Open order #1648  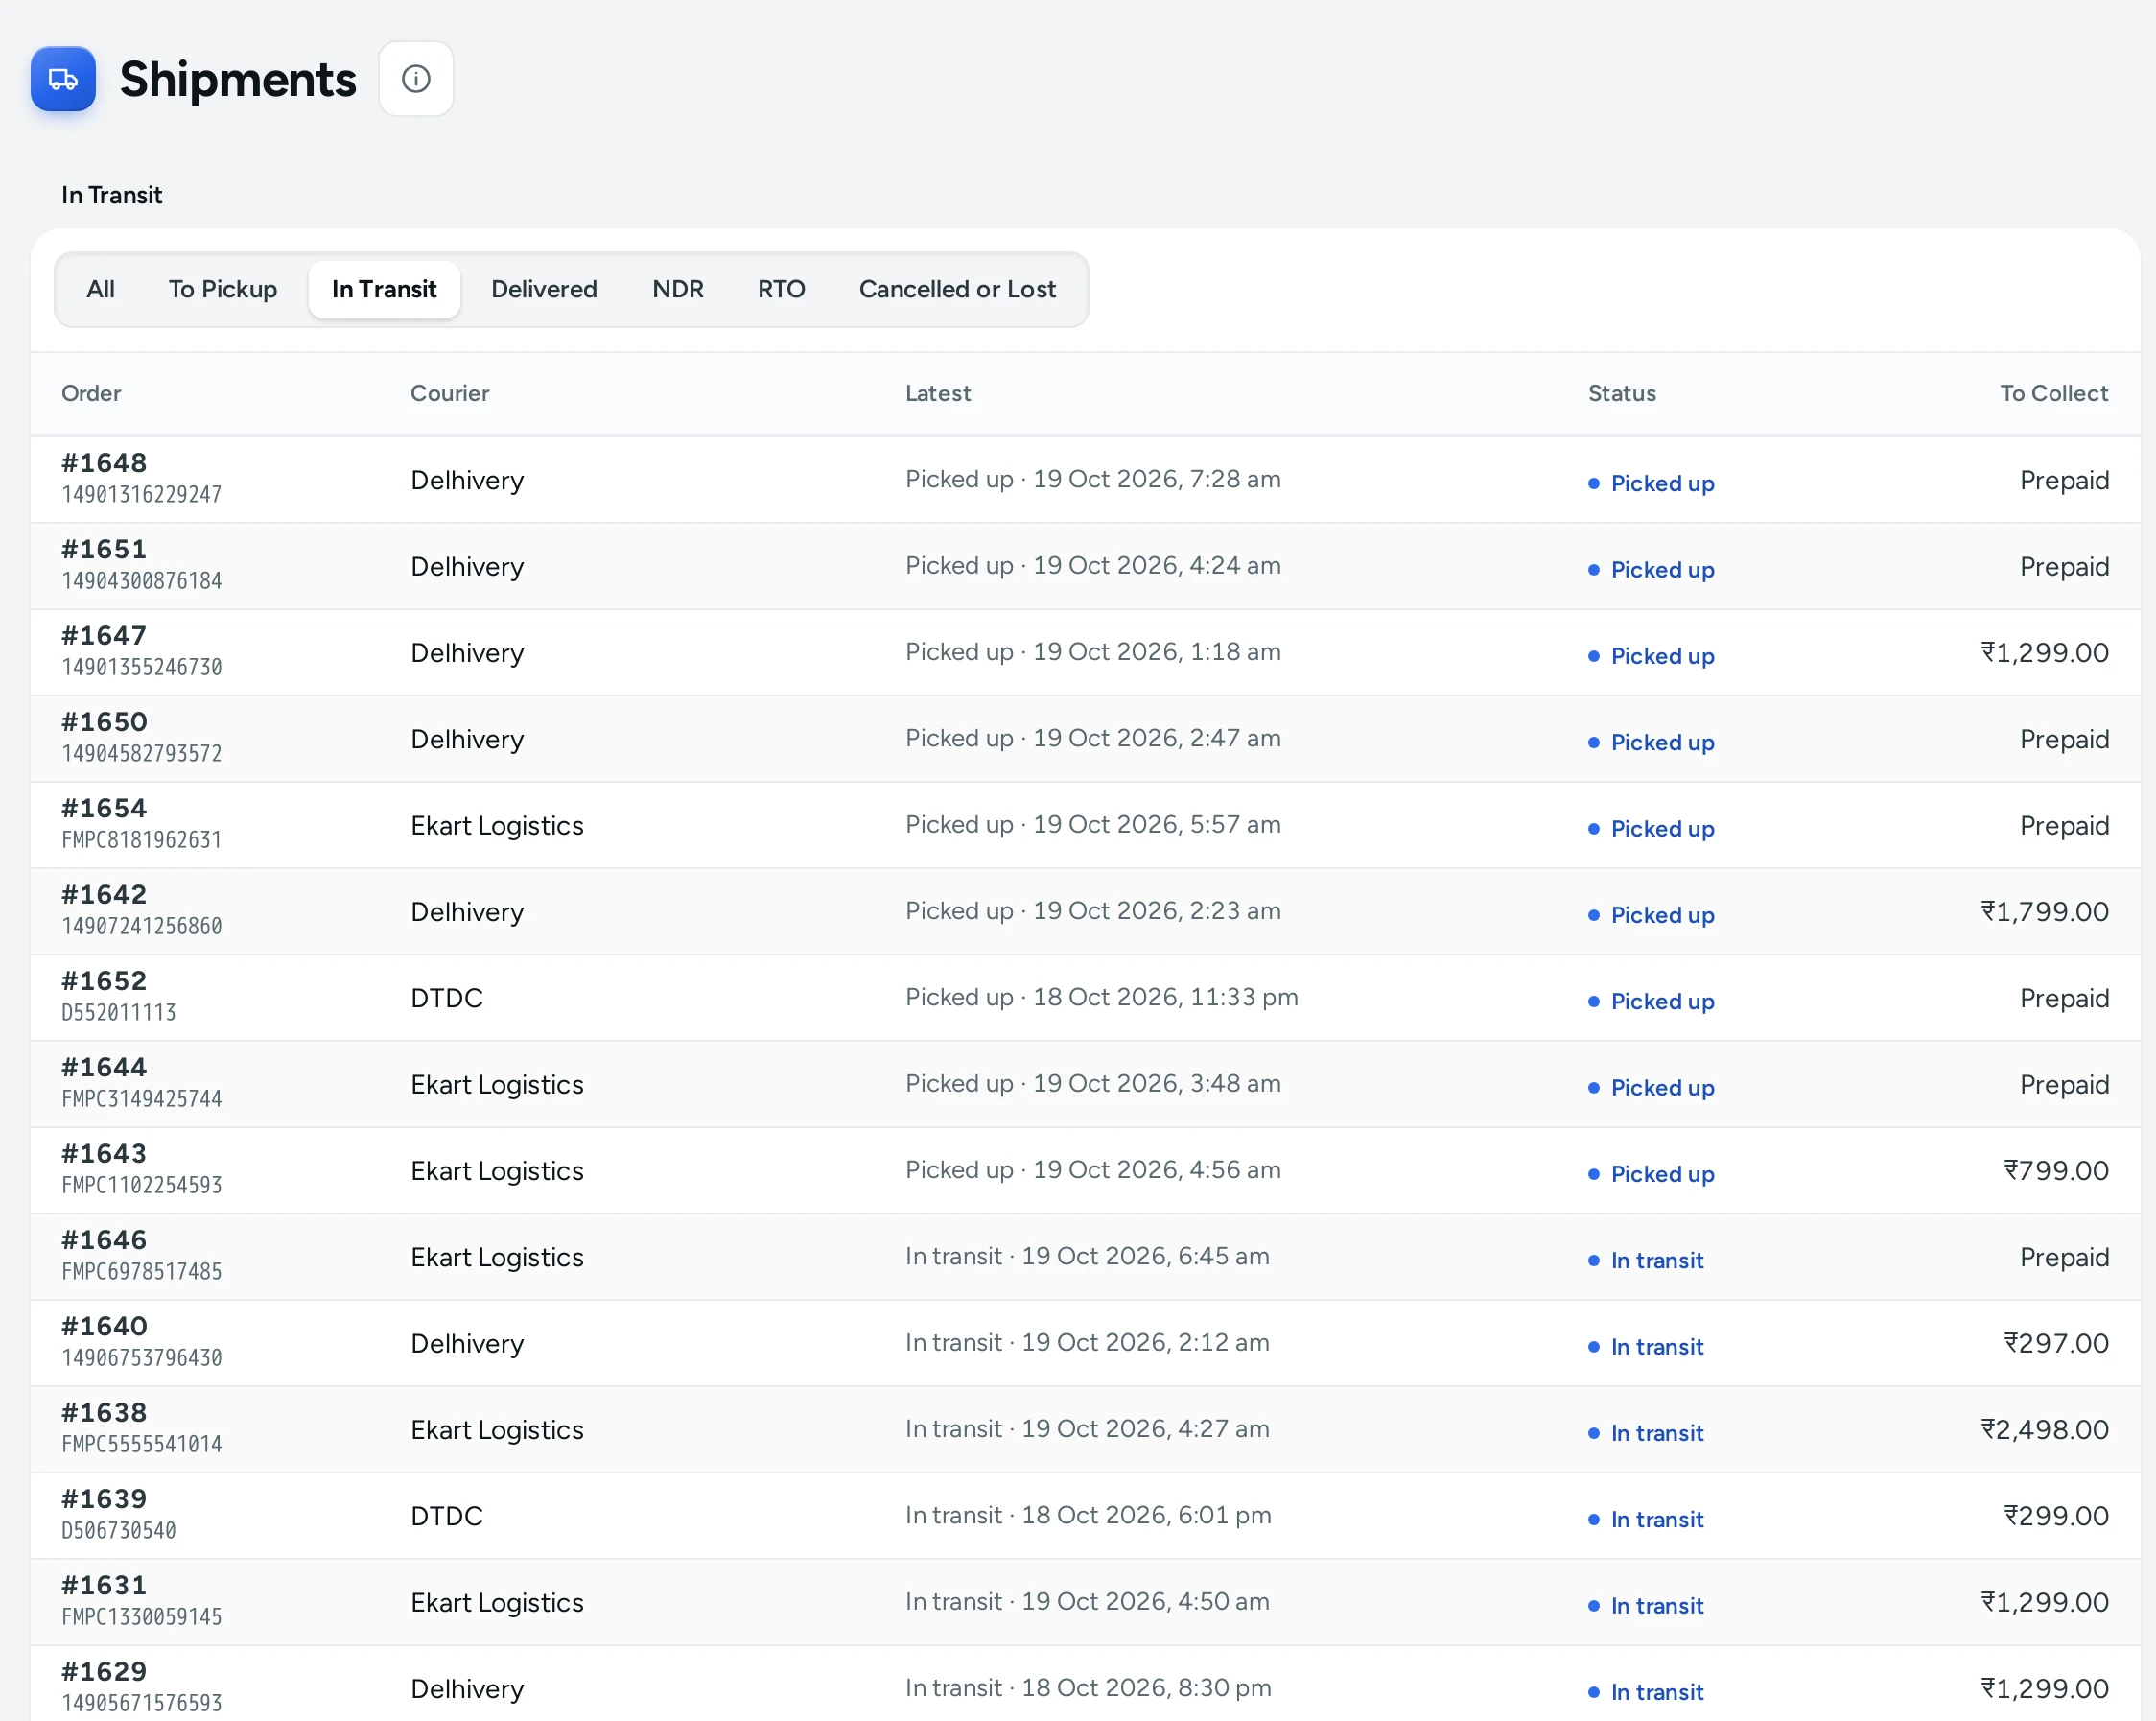click(x=104, y=463)
